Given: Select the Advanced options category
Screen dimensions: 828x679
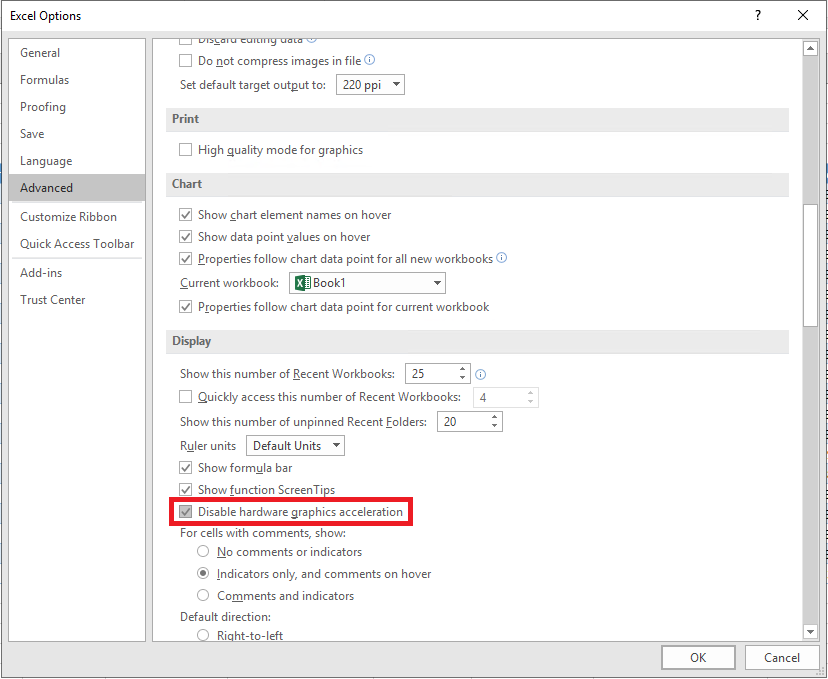Looking at the screenshot, I should coord(77,187).
